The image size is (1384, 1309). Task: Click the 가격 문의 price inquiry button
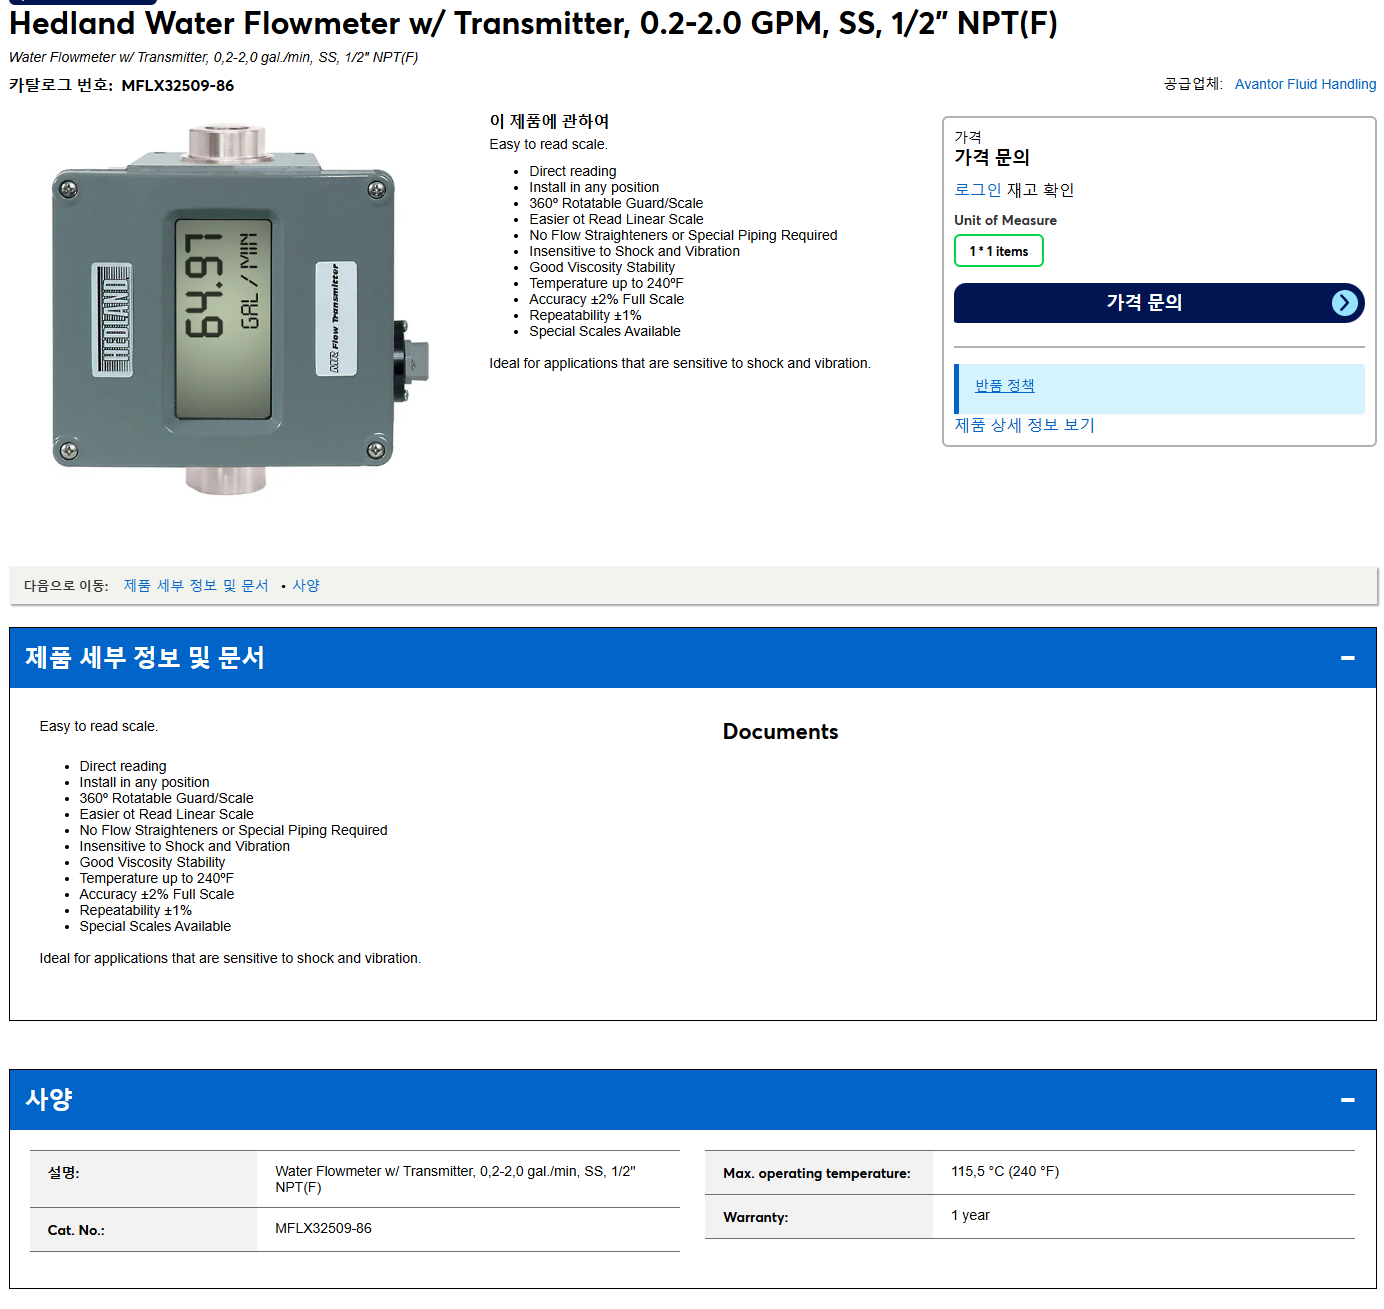pos(1159,303)
